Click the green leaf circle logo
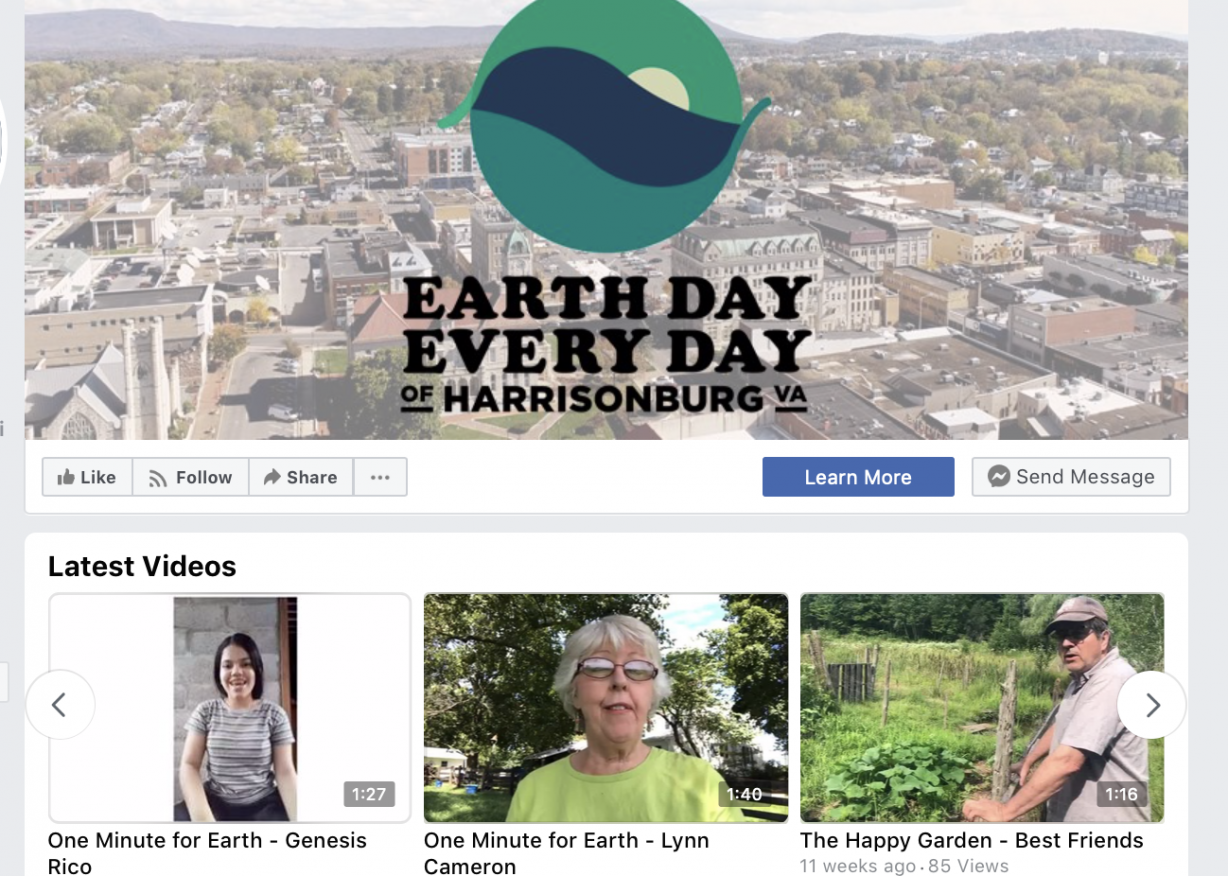This screenshot has height=876, width=1228. [x=605, y=125]
